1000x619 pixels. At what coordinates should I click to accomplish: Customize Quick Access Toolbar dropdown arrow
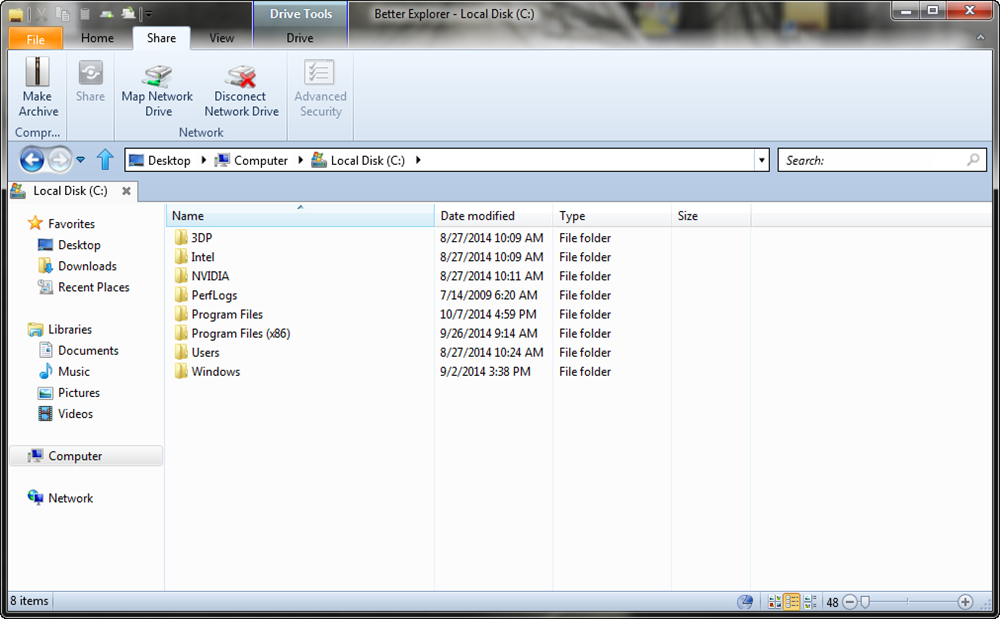click(x=149, y=14)
